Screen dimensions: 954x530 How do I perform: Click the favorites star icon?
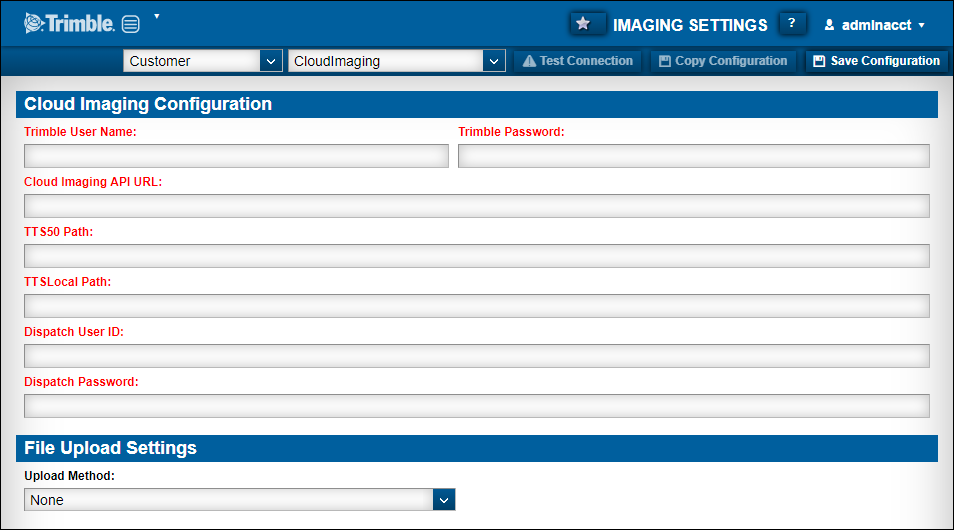click(x=583, y=24)
